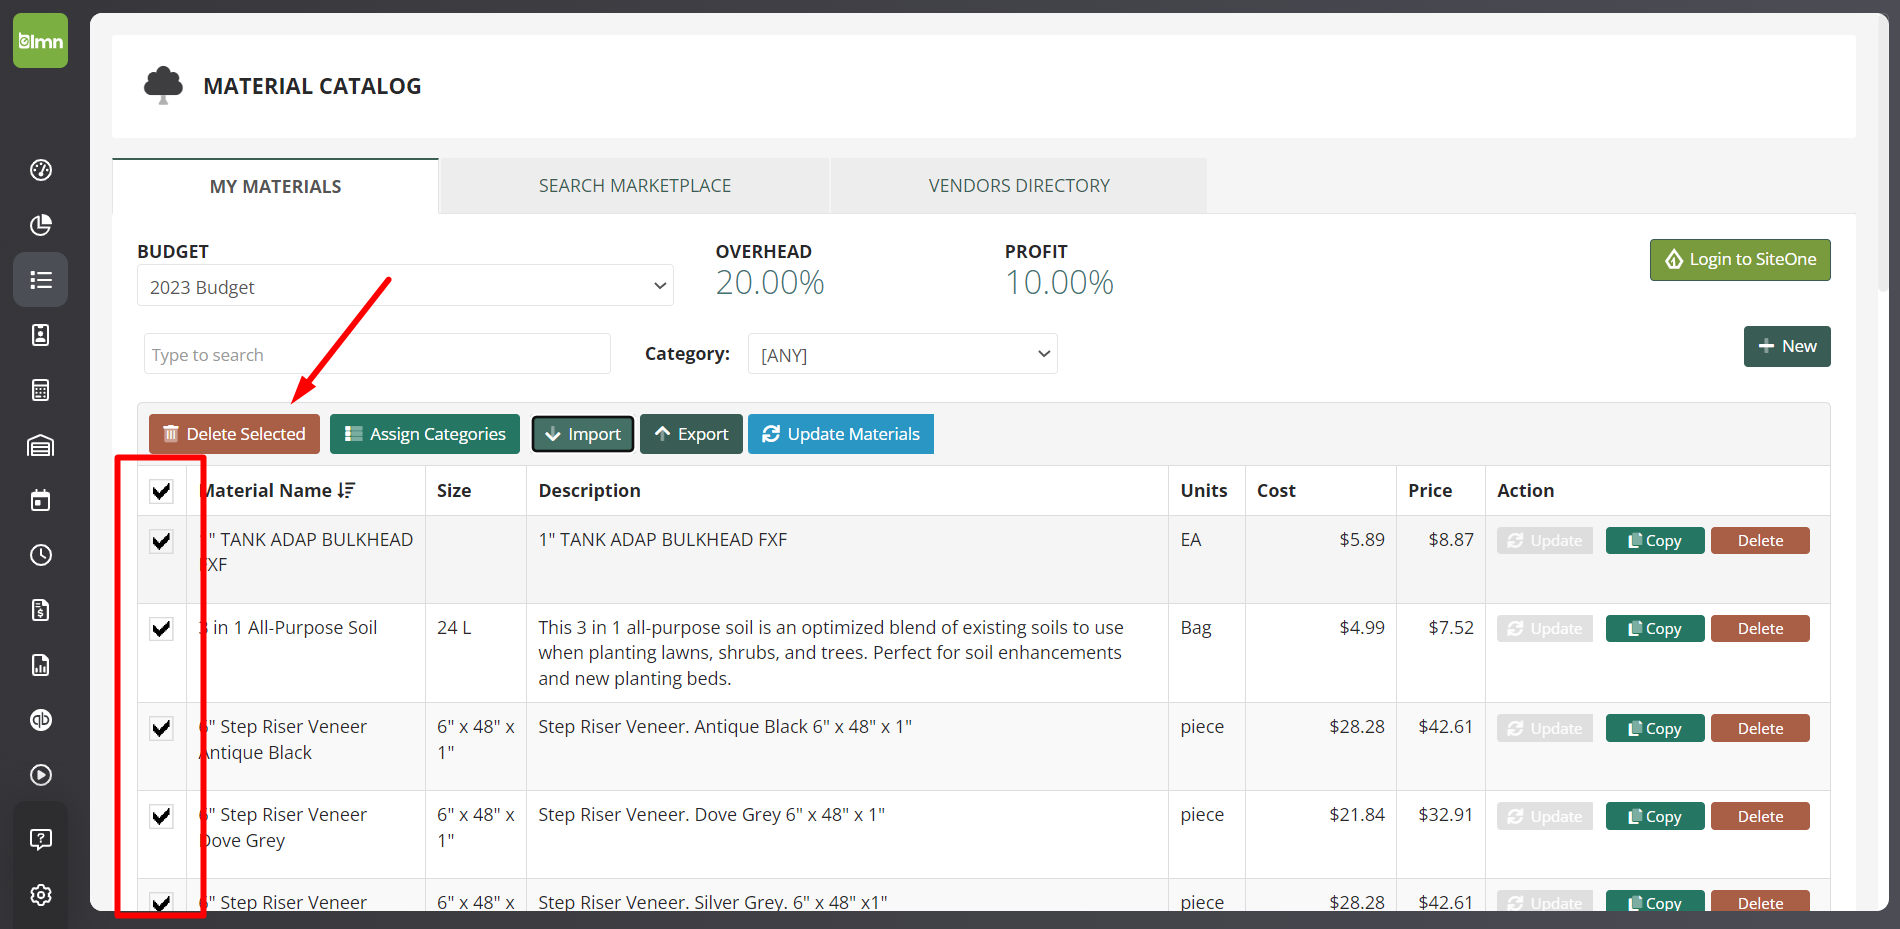Uncheck the select-all checkbox in table header
The image size is (1900, 929).
coord(161,491)
